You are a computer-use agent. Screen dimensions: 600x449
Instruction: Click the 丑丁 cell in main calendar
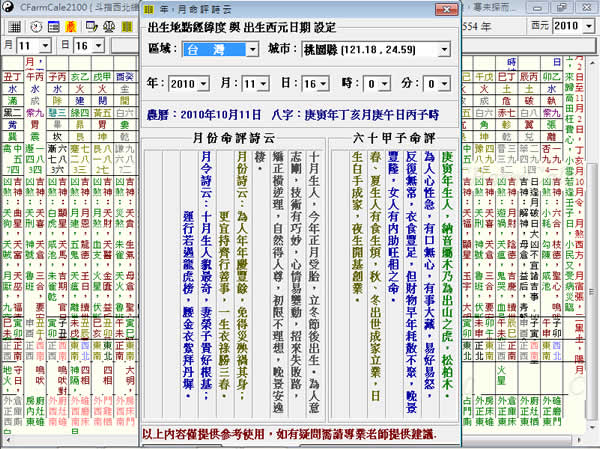pyautogui.click(x=12, y=77)
